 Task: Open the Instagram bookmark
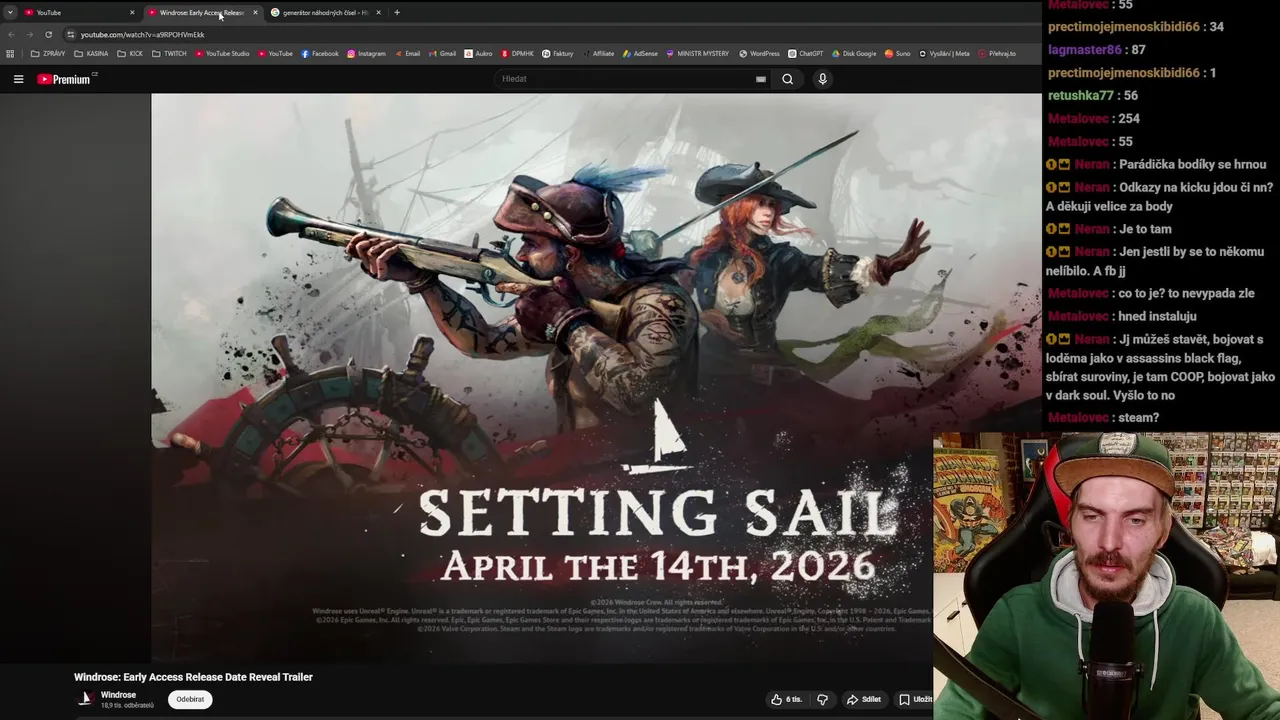pos(366,54)
